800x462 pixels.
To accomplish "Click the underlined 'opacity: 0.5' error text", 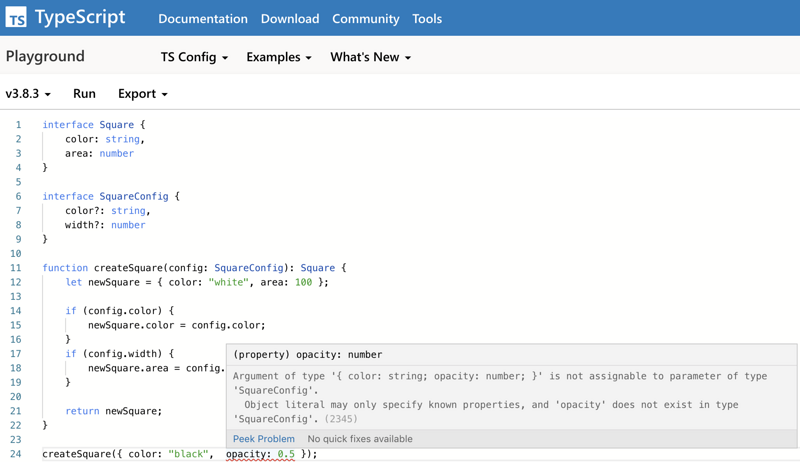I will click(260, 454).
